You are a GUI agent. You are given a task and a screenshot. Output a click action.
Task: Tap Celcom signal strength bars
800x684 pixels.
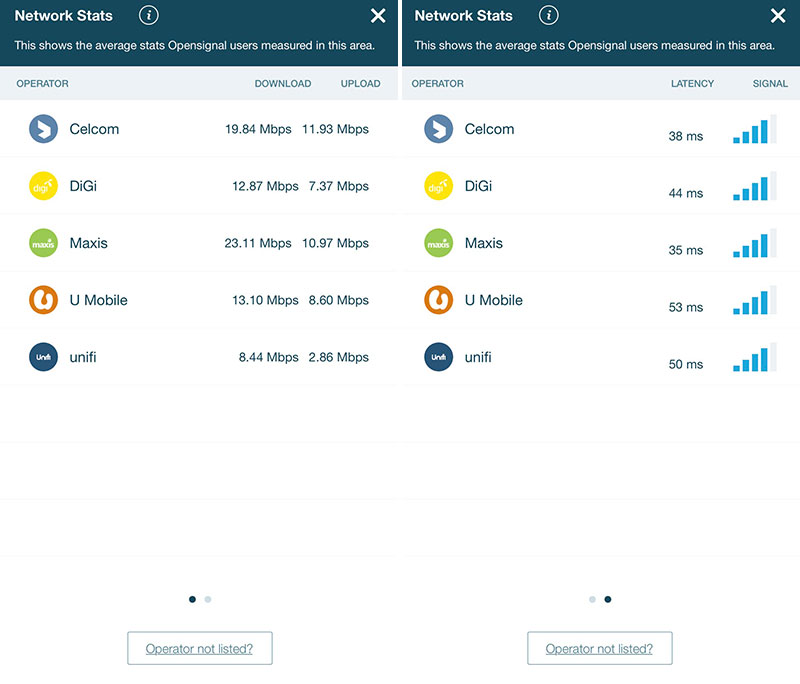(755, 129)
